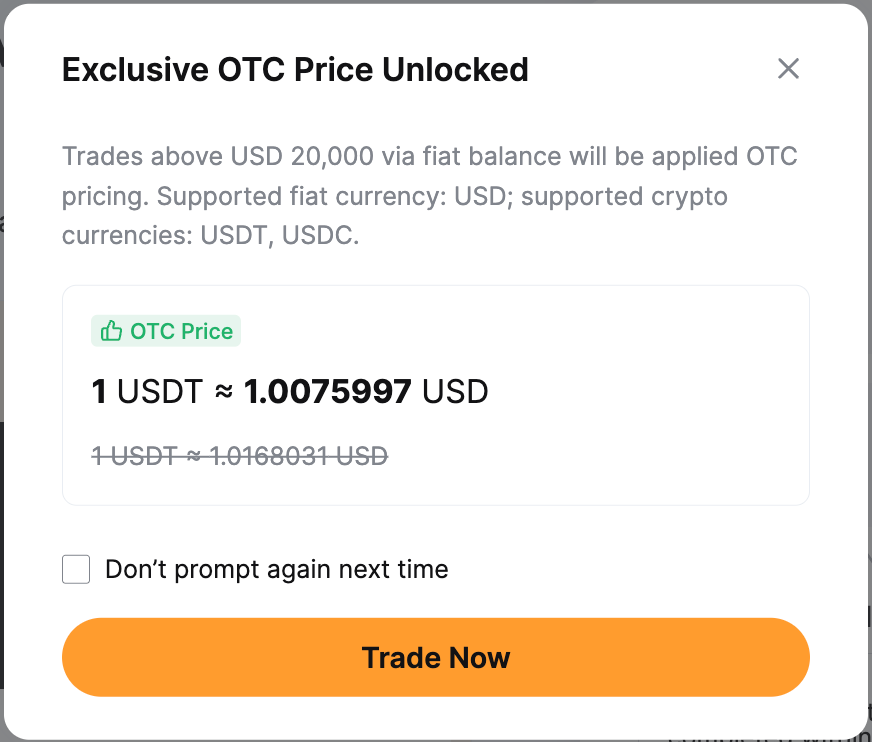Click the crossed-out 1.0168031 USD rate

(x=298, y=456)
